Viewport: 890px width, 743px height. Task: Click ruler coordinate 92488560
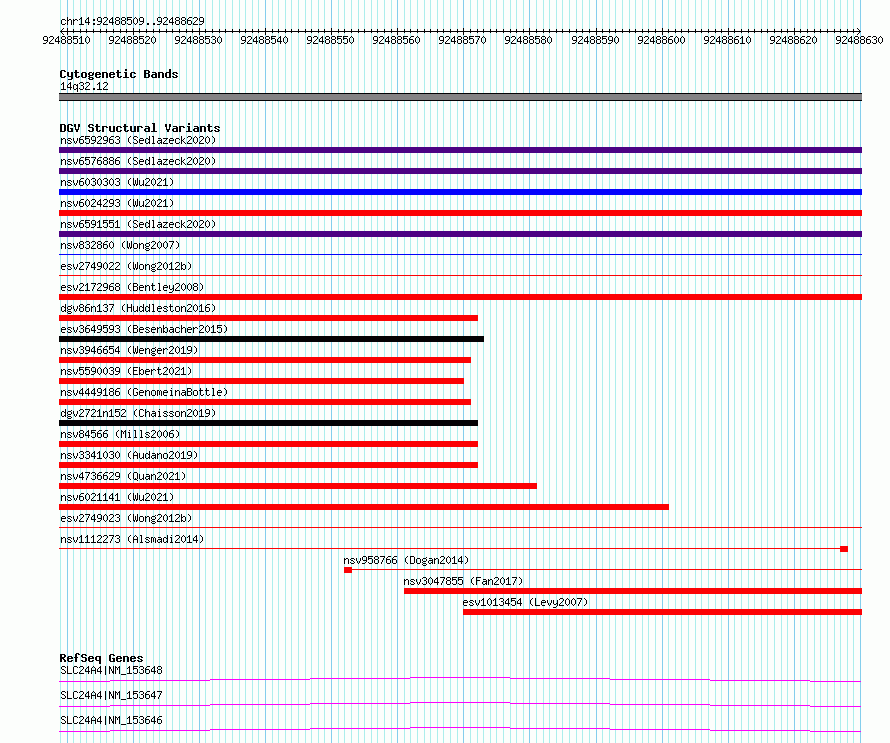(396, 40)
